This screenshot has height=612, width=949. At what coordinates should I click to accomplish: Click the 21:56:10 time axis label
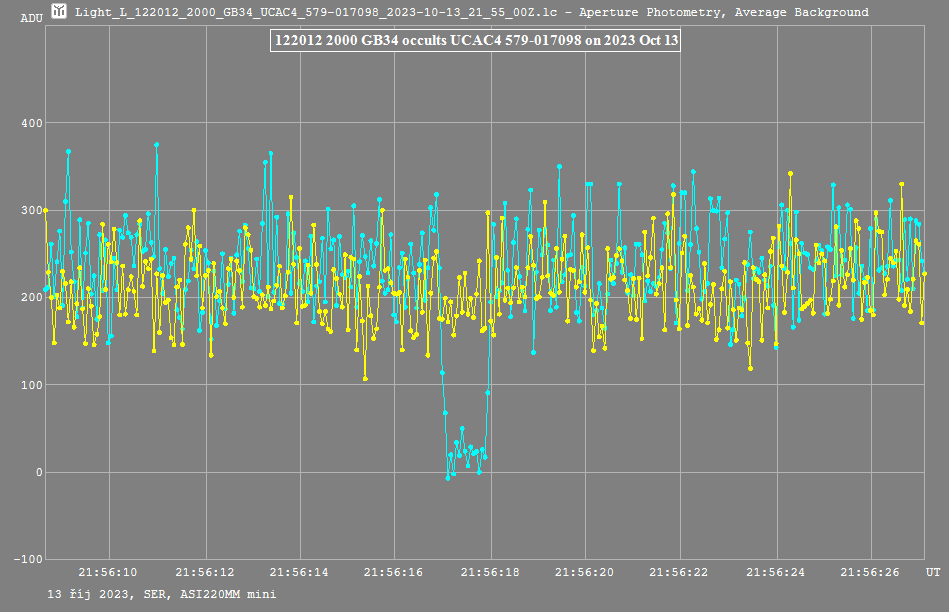click(111, 573)
